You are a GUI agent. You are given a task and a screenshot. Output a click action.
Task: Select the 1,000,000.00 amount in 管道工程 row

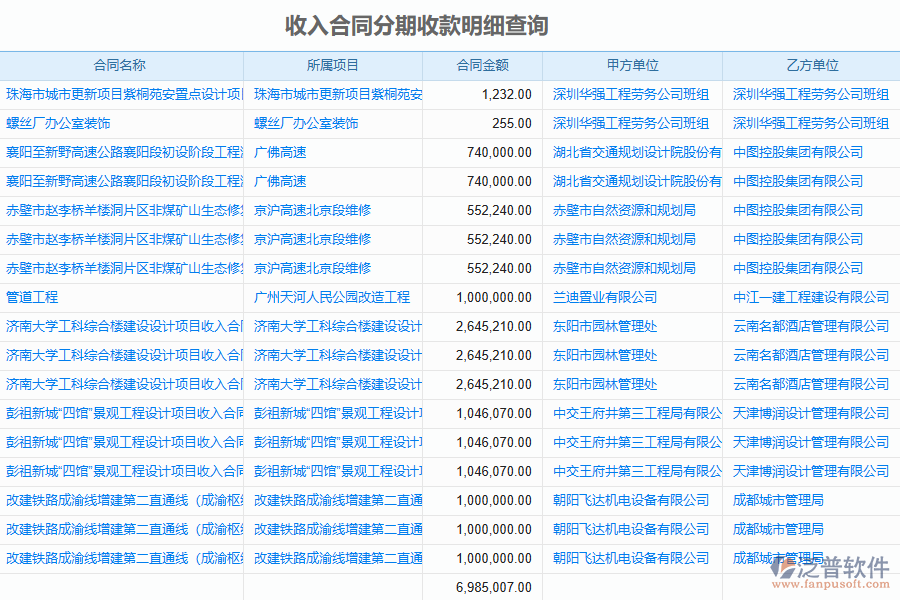pyautogui.click(x=493, y=297)
